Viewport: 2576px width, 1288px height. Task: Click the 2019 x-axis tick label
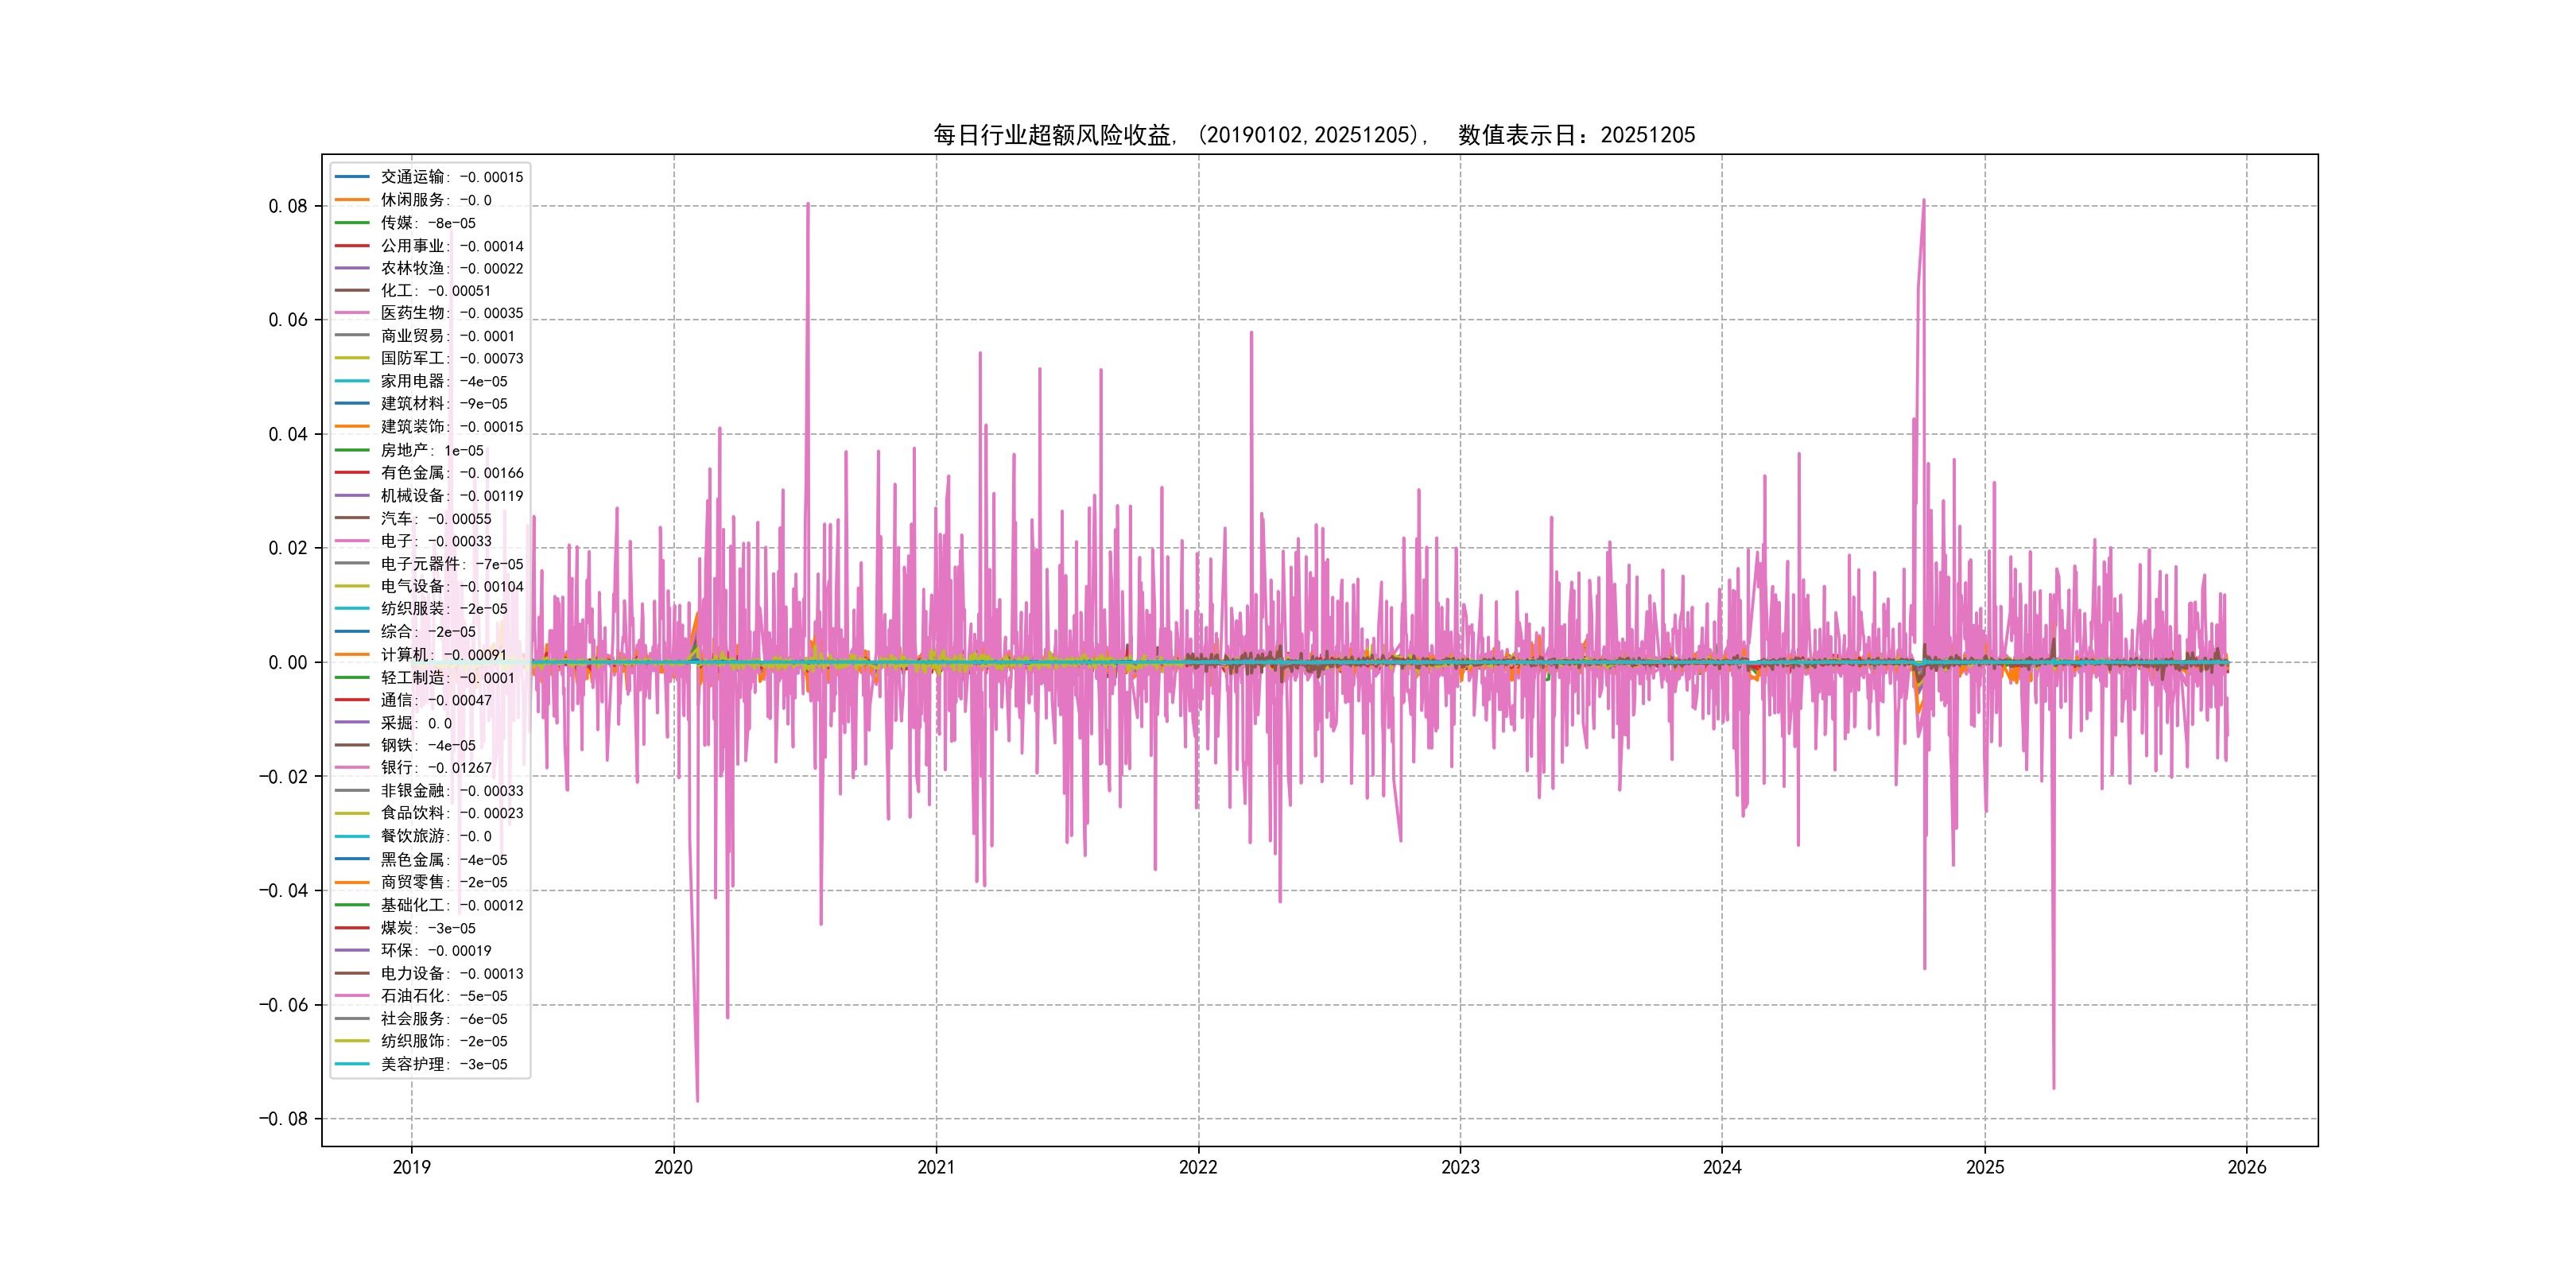411,1167
